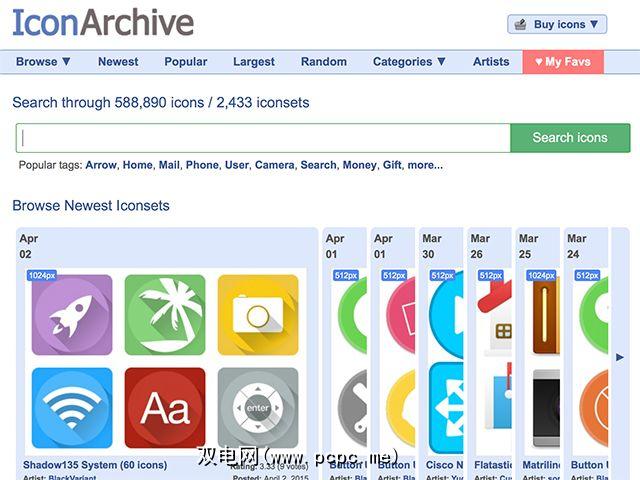Open the Cisco iconset title link
Screen dimensions: 640x480
coord(444,465)
